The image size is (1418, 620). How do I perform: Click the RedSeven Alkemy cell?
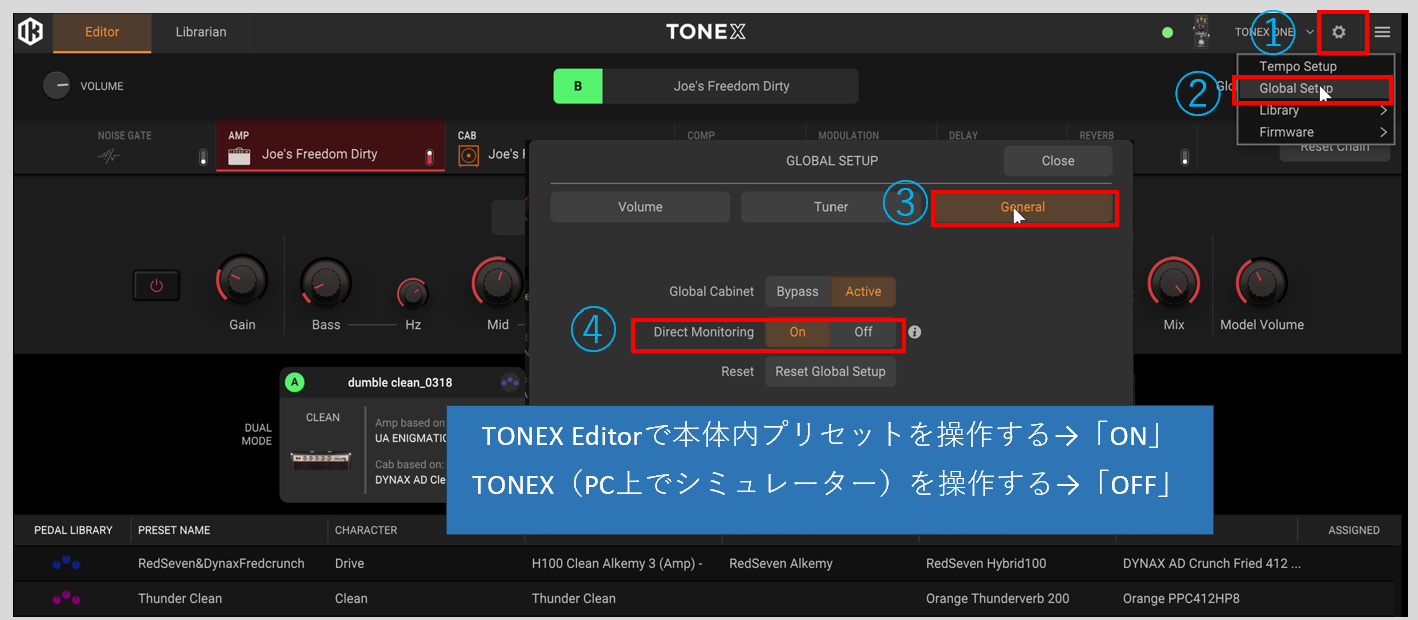(781, 563)
